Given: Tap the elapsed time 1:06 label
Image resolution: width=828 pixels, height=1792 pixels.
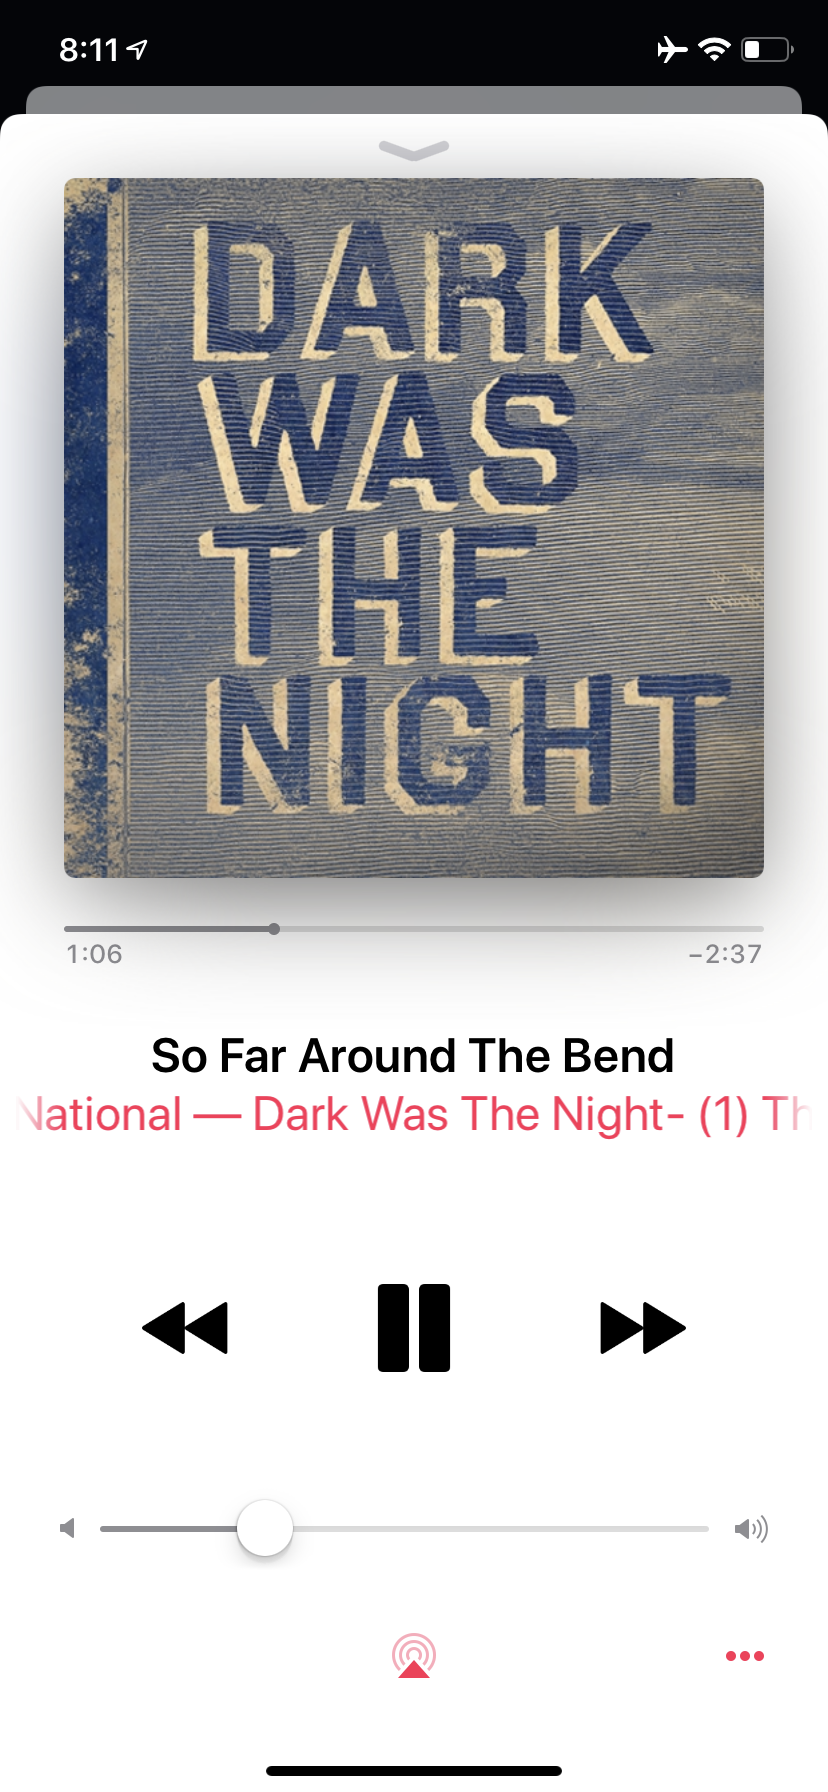Looking at the screenshot, I should click(x=94, y=954).
